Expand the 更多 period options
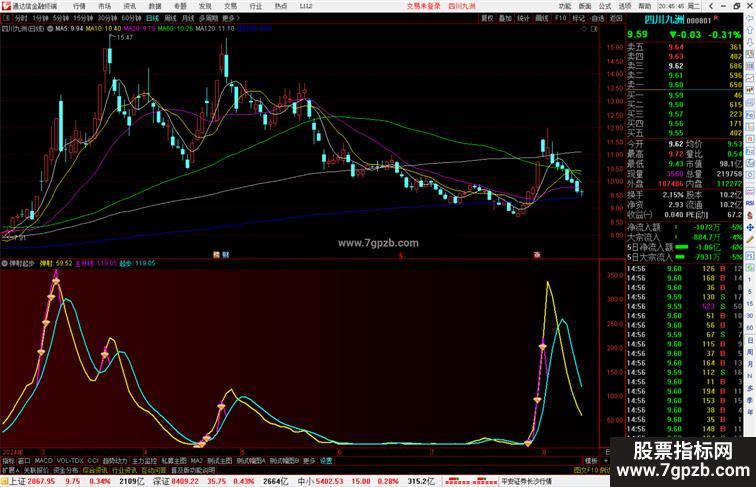The image size is (756, 487). [x=230, y=18]
